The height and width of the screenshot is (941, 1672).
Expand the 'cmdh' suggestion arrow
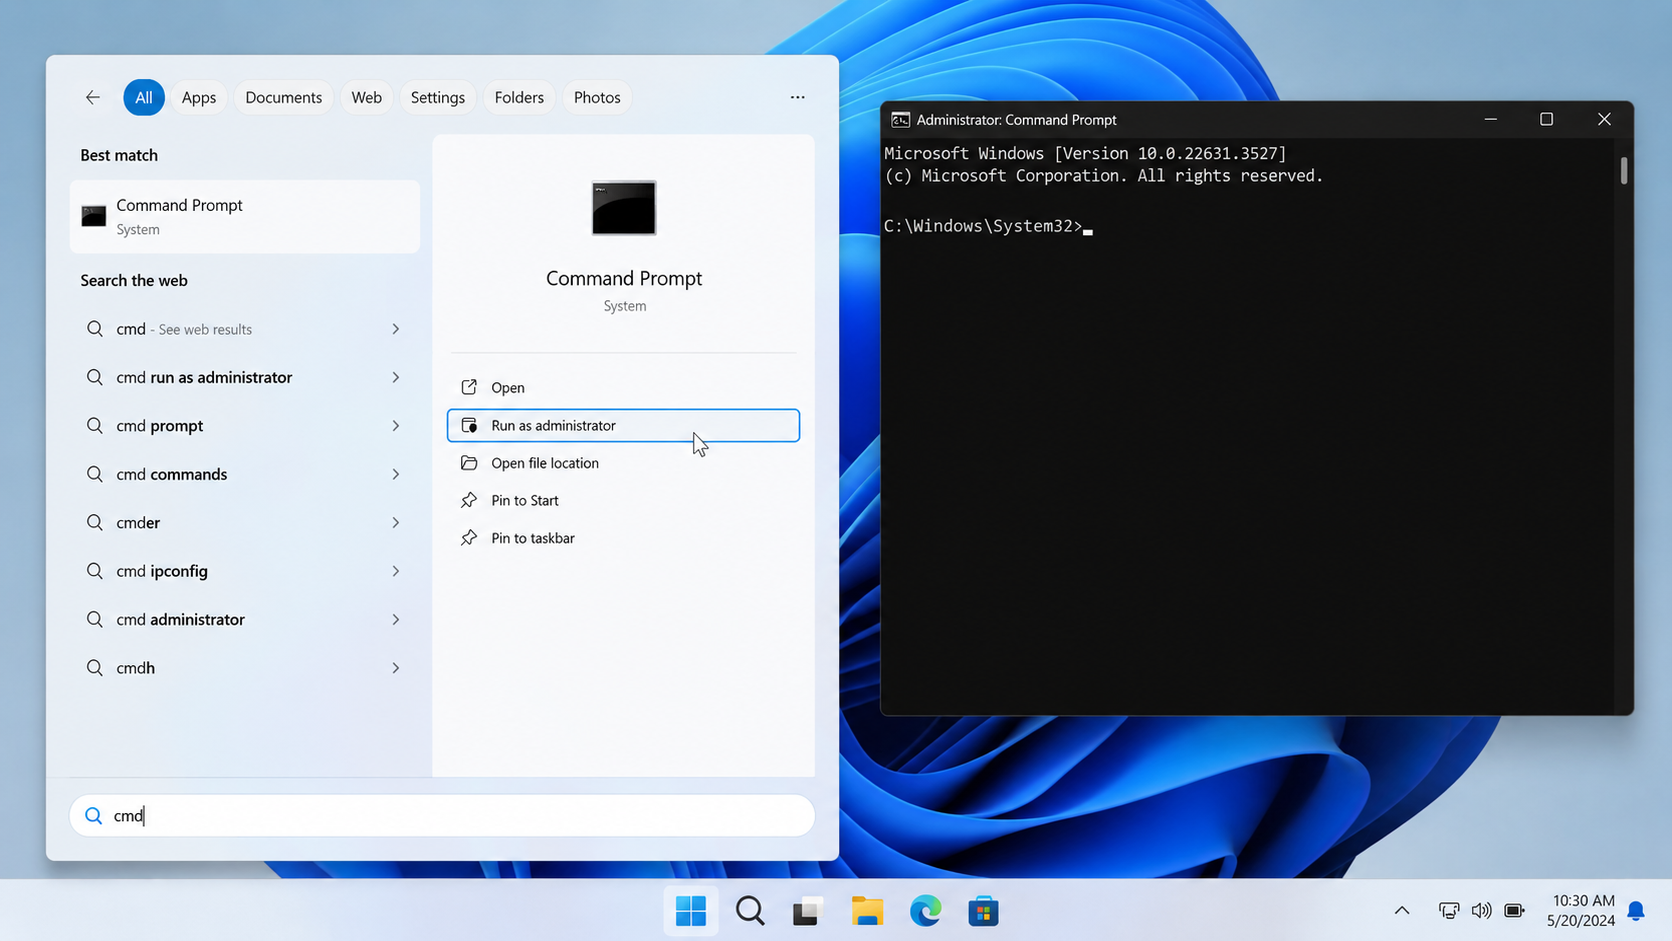coord(396,668)
